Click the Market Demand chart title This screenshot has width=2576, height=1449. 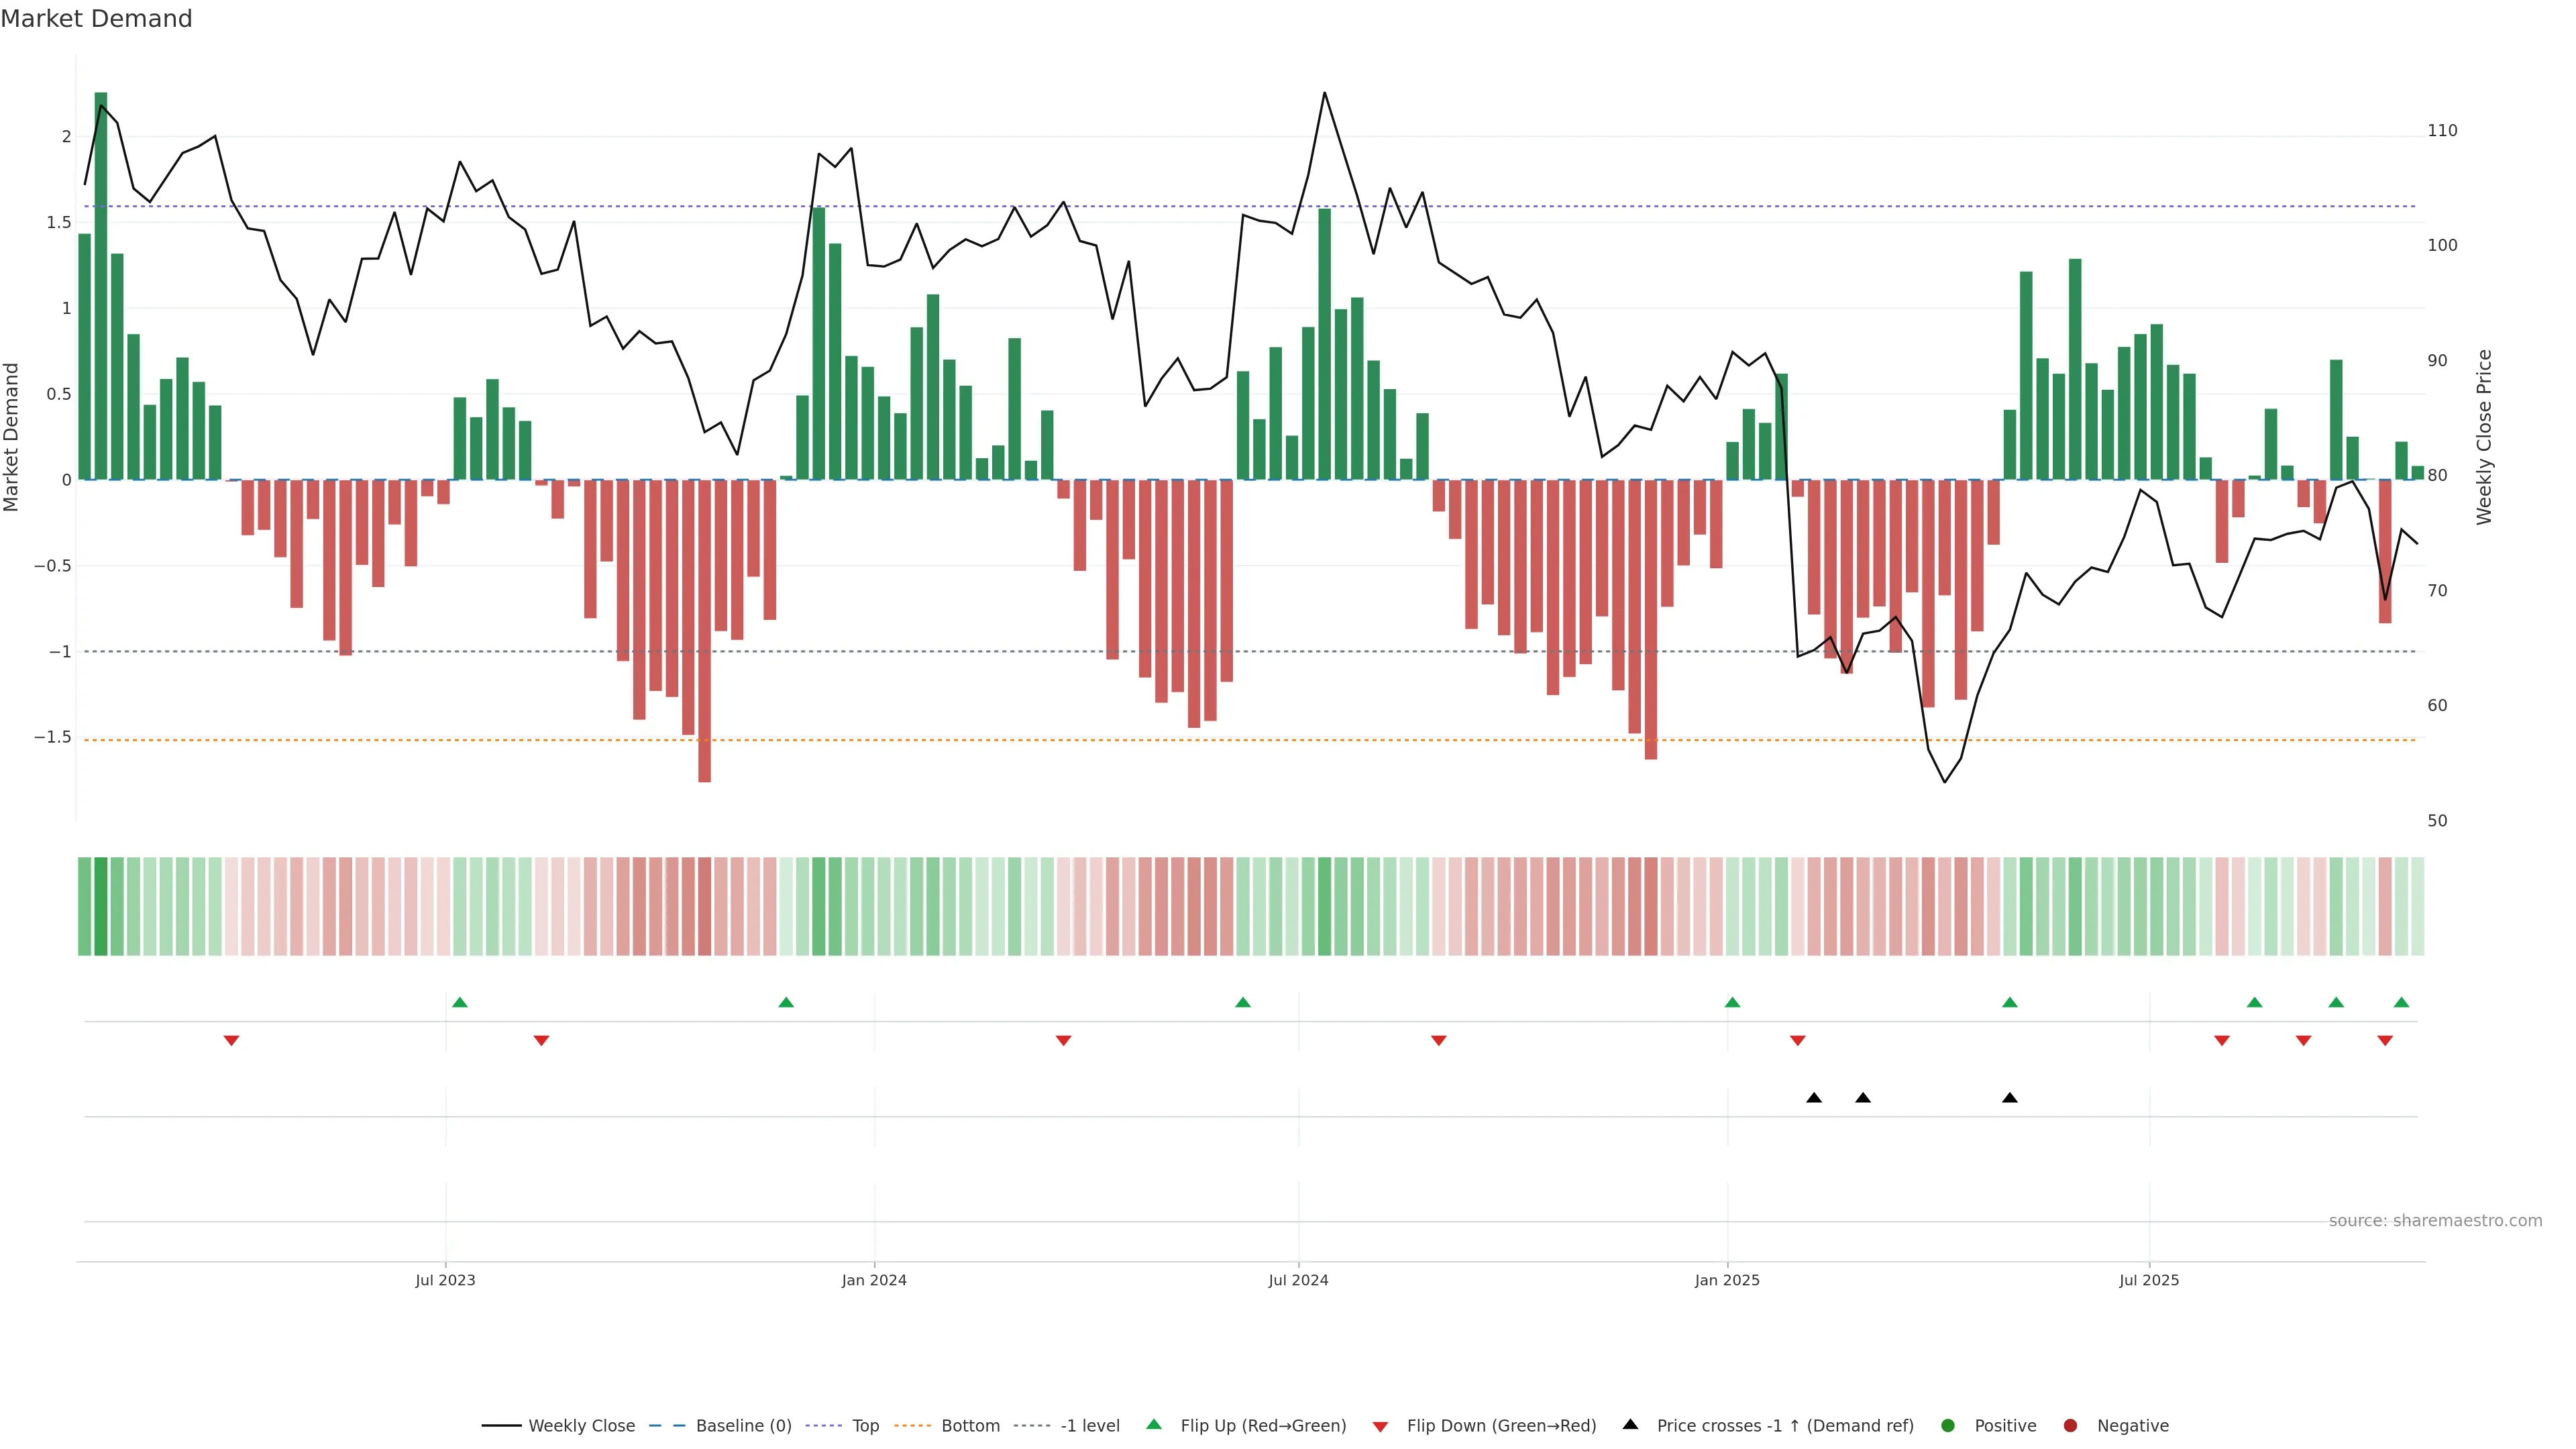click(x=96, y=19)
